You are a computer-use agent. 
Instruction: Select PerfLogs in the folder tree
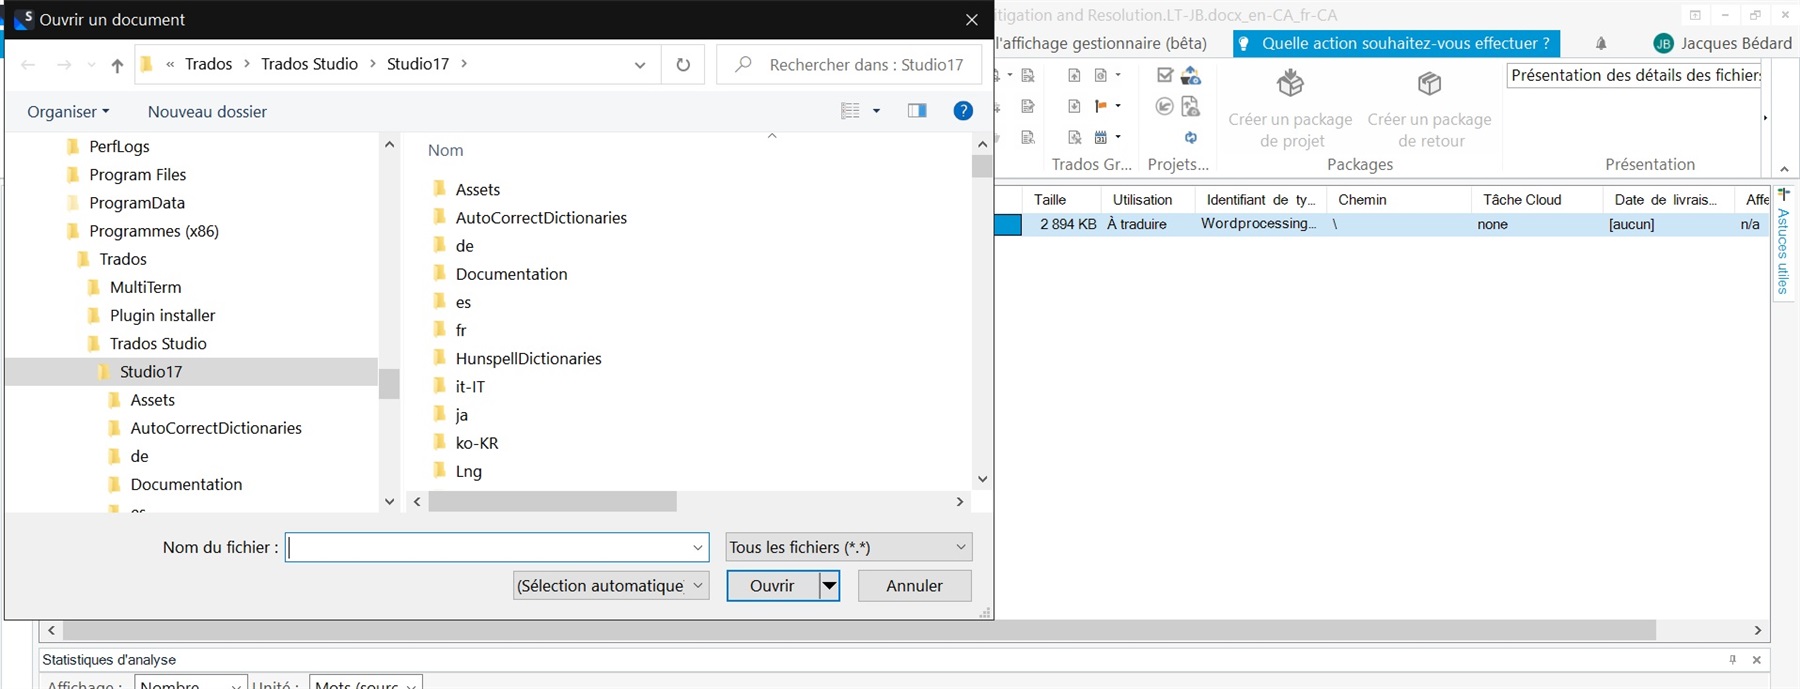[119, 146]
